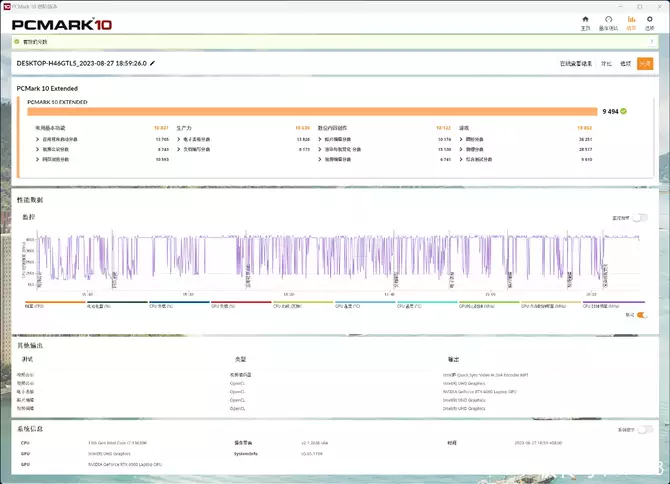
Task: Select the tan GPU memory clock legend
Action: coord(551,304)
